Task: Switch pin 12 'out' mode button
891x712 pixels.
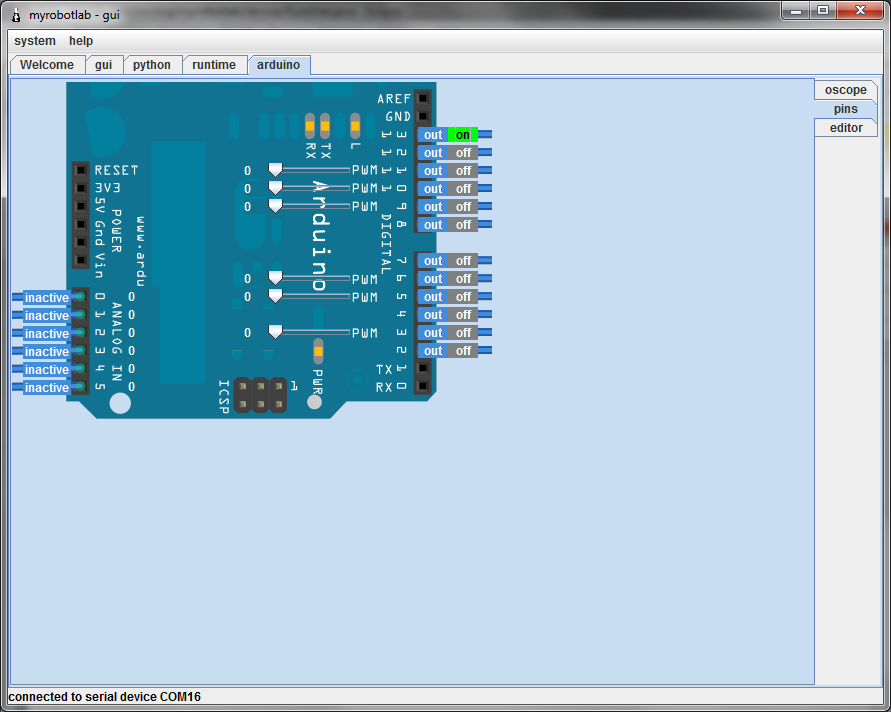Action: [433, 153]
